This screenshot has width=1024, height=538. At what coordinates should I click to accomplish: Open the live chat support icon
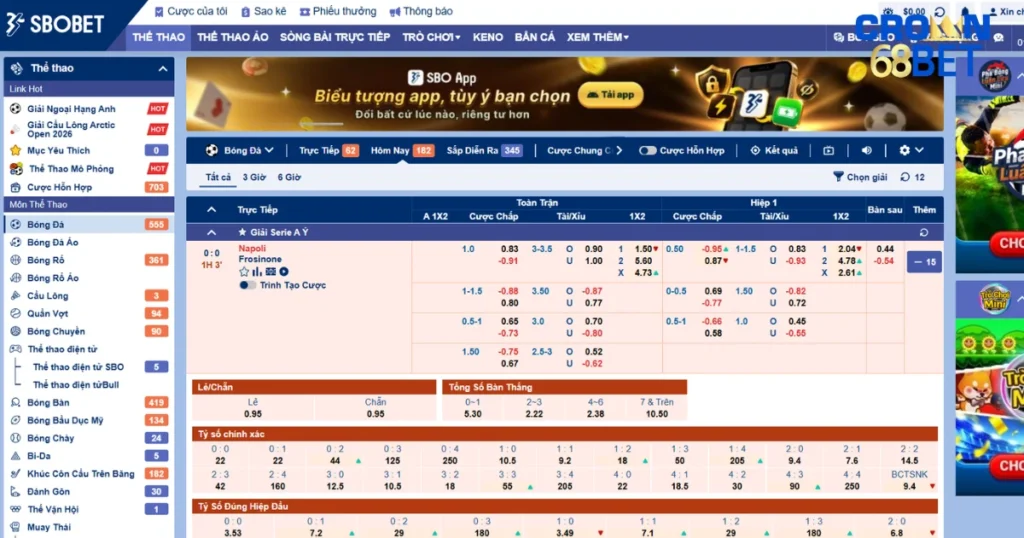click(999, 37)
